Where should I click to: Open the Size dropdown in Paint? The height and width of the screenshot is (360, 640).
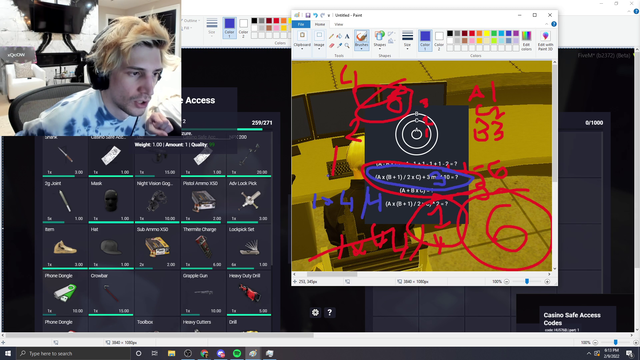407,40
